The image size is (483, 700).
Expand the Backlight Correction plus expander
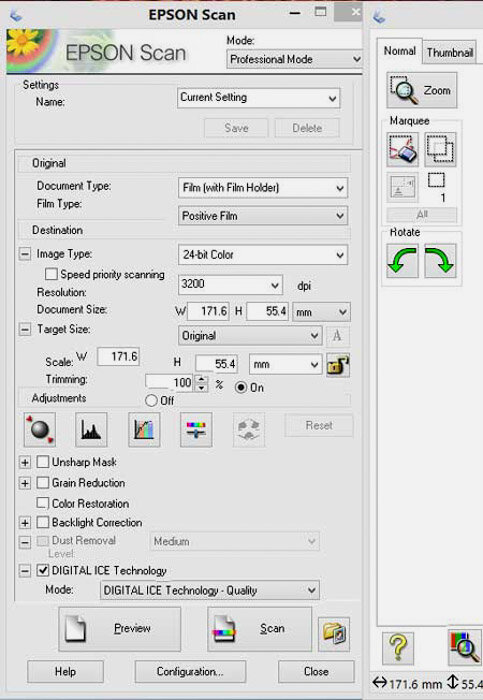(25, 522)
